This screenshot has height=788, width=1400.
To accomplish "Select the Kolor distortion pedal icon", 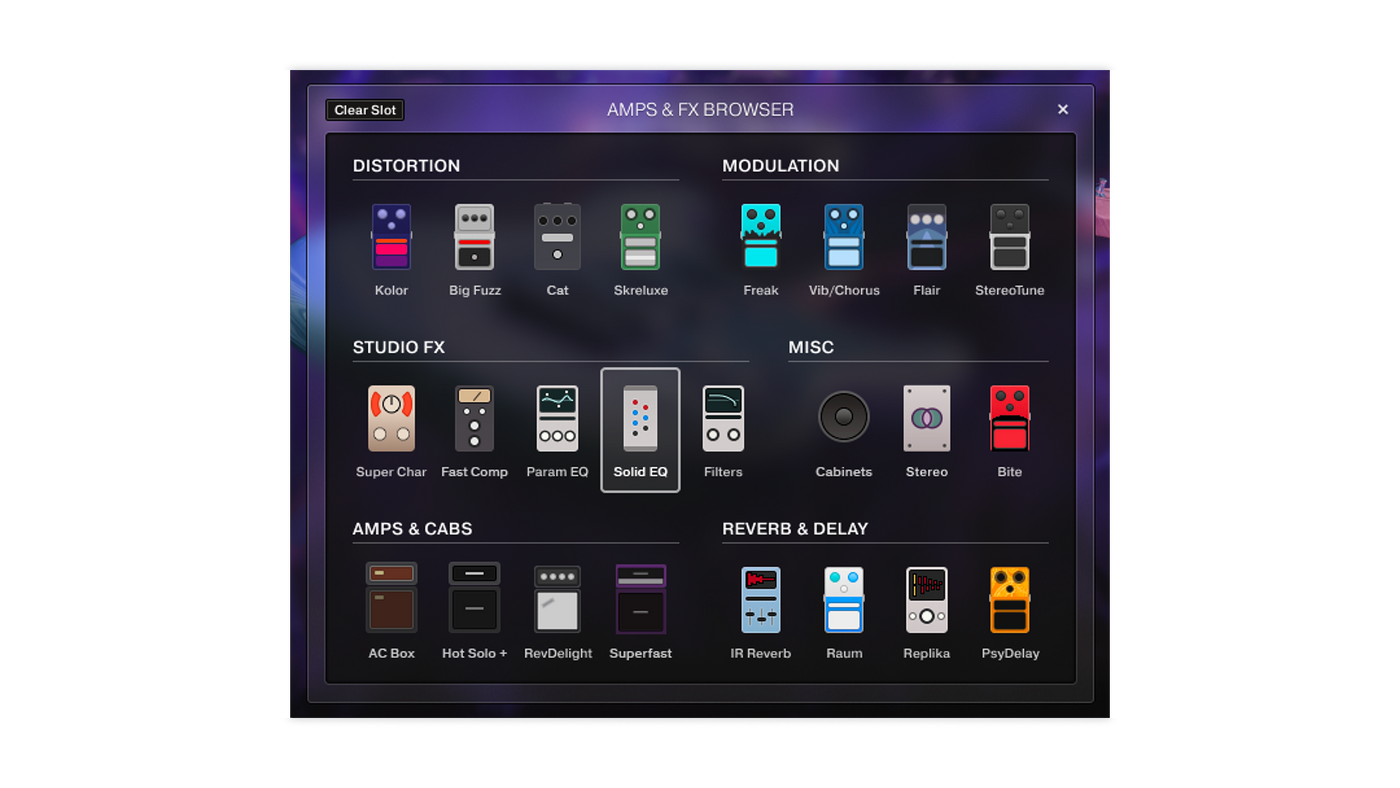I will click(391, 237).
